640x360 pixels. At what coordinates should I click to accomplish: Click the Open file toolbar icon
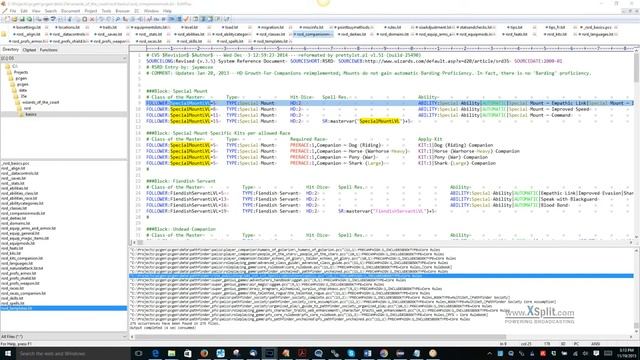[x=15, y=19]
